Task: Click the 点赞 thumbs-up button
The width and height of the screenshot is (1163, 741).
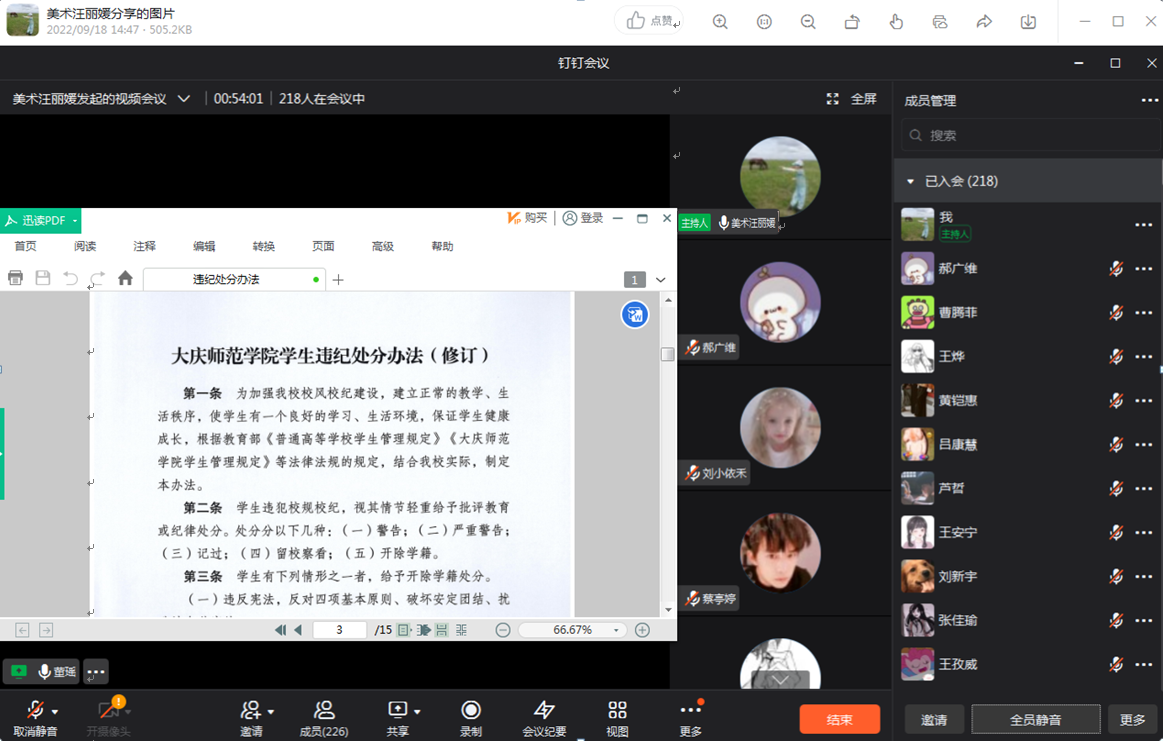Action: tap(648, 21)
